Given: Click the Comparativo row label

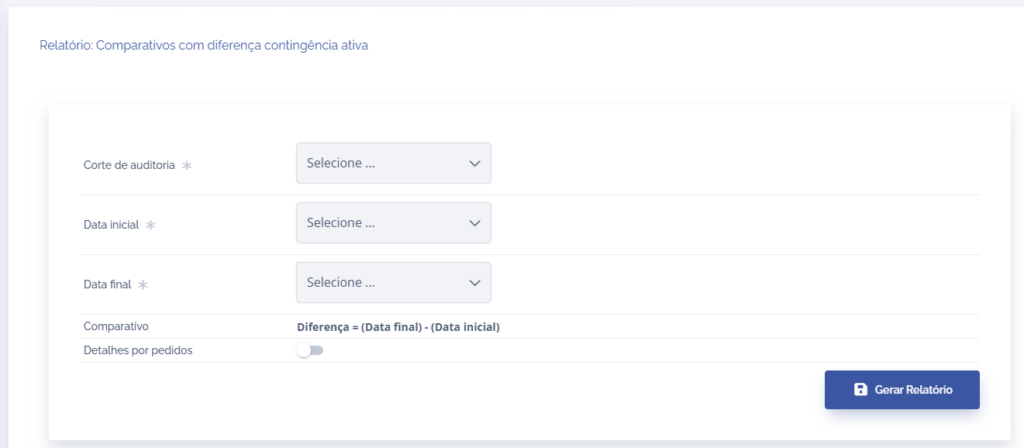Looking at the screenshot, I should coord(116,327).
